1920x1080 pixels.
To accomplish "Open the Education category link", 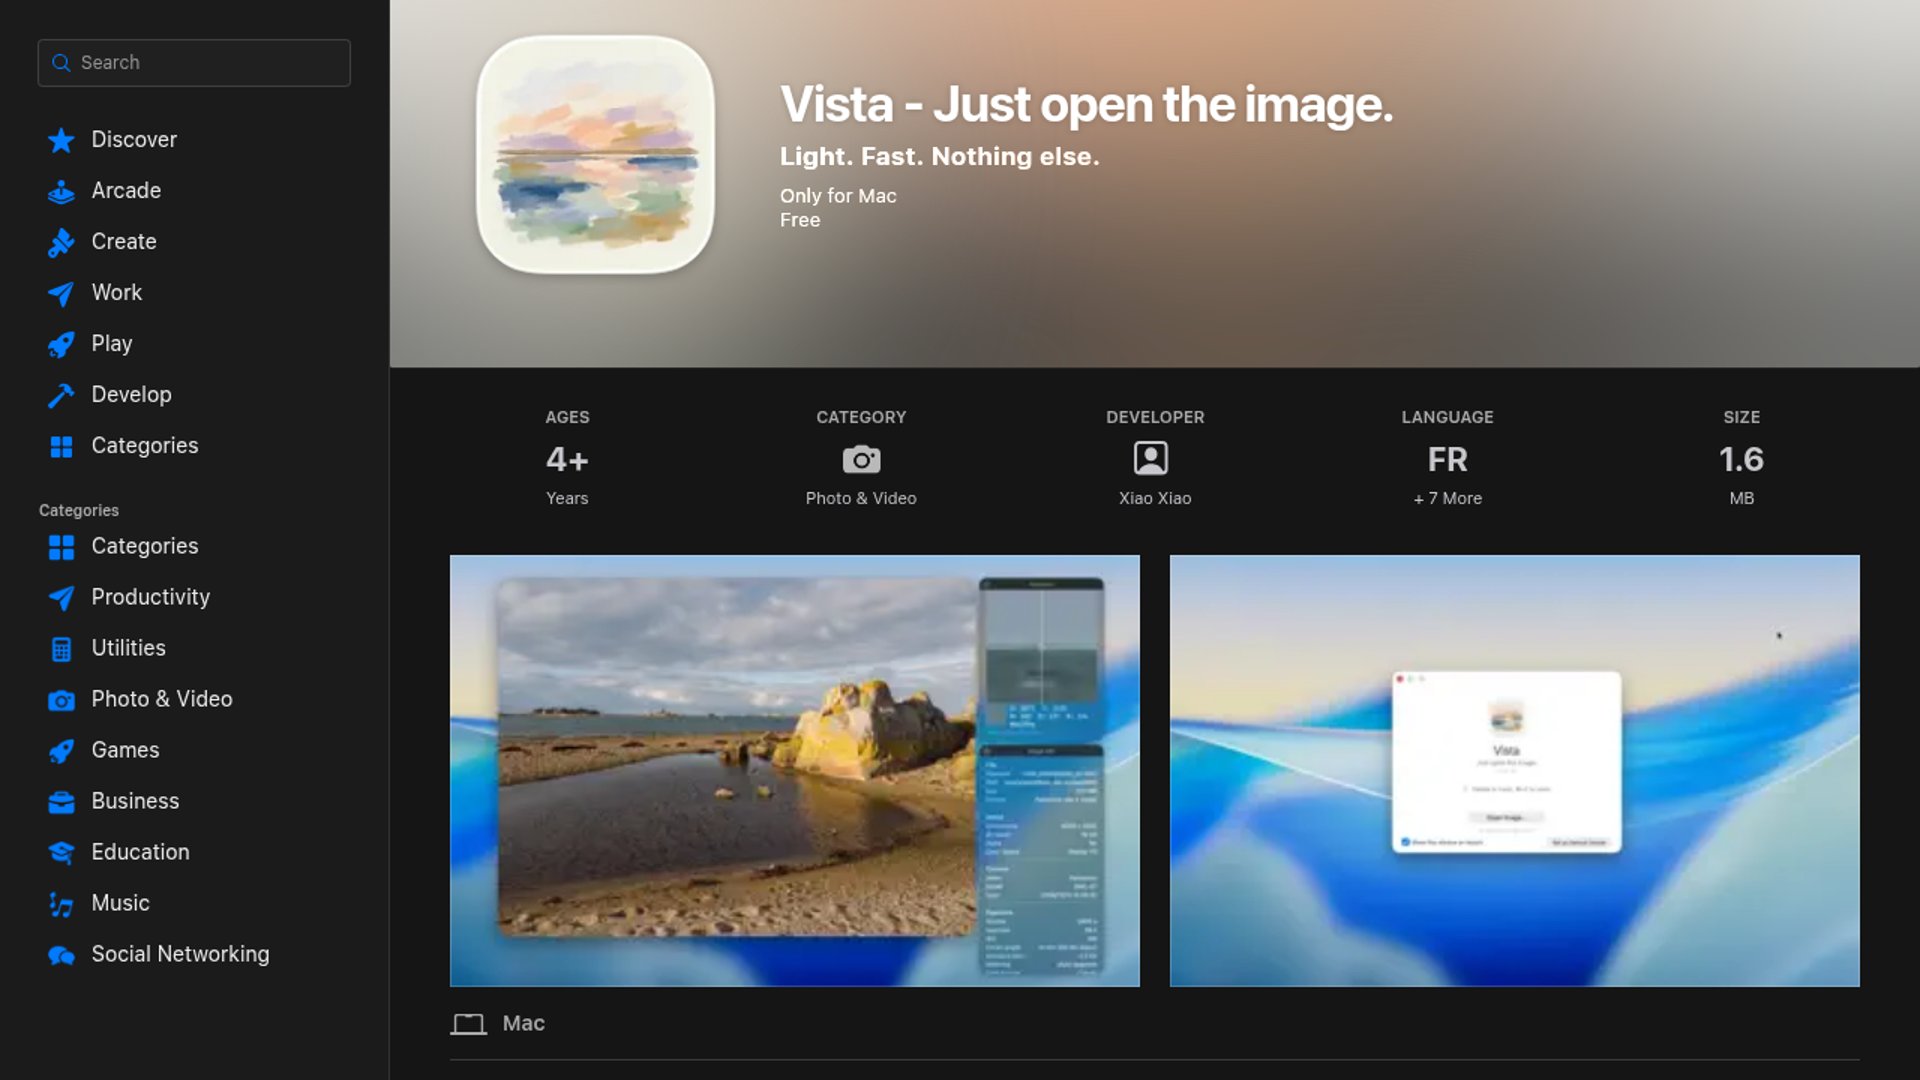I will click(x=140, y=852).
